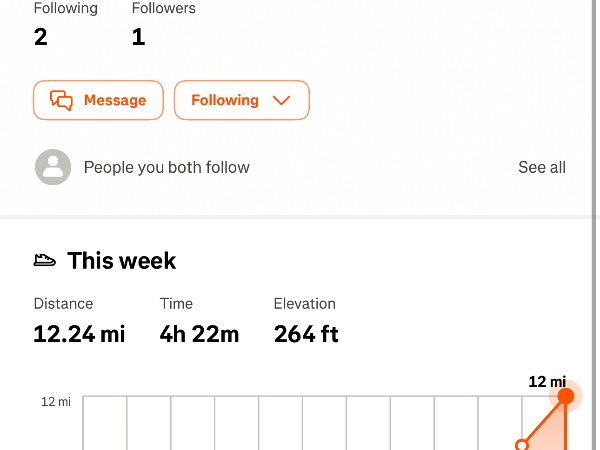Select the Time 4h 22m stat
Viewport: 600px width, 450px height.
coord(199,334)
